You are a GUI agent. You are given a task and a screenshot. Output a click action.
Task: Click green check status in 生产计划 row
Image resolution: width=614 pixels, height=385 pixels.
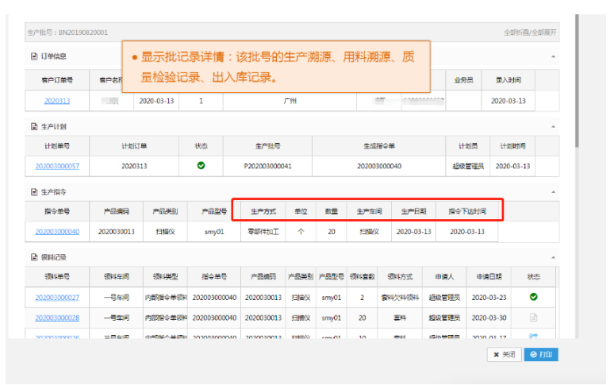click(201, 166)
